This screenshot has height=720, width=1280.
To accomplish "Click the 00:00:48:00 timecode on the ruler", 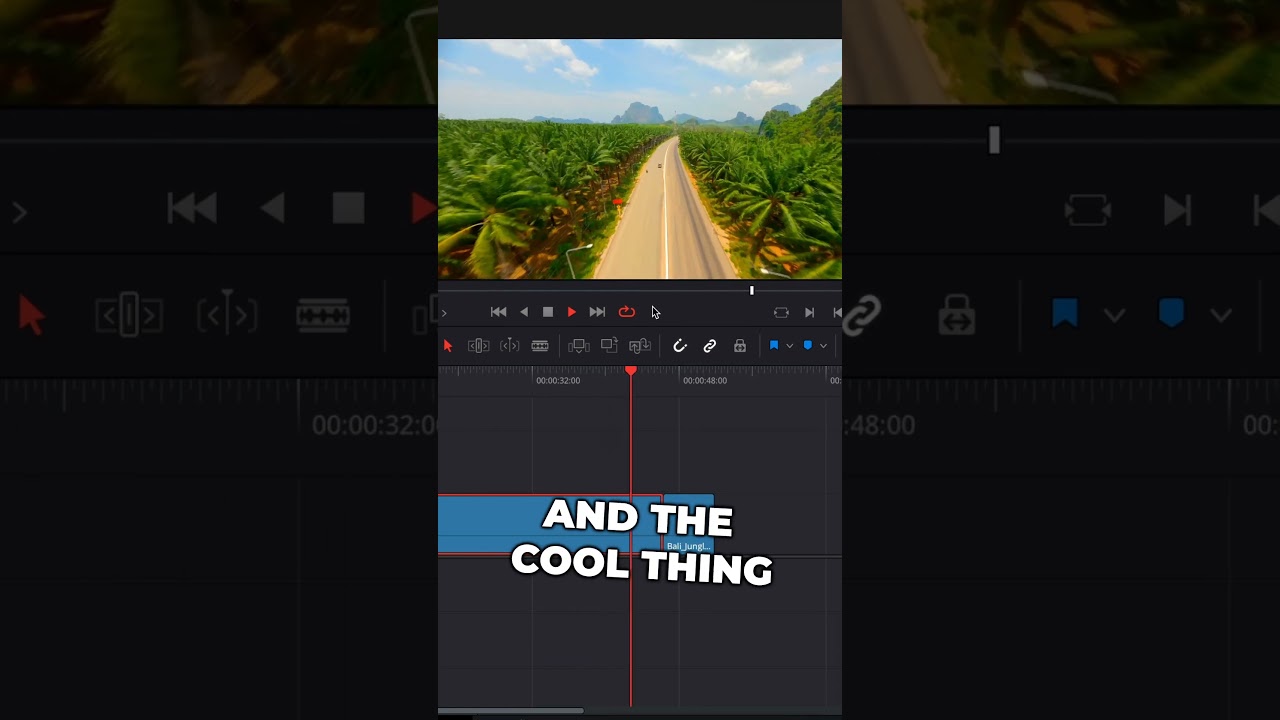I will tap(705, 381).
